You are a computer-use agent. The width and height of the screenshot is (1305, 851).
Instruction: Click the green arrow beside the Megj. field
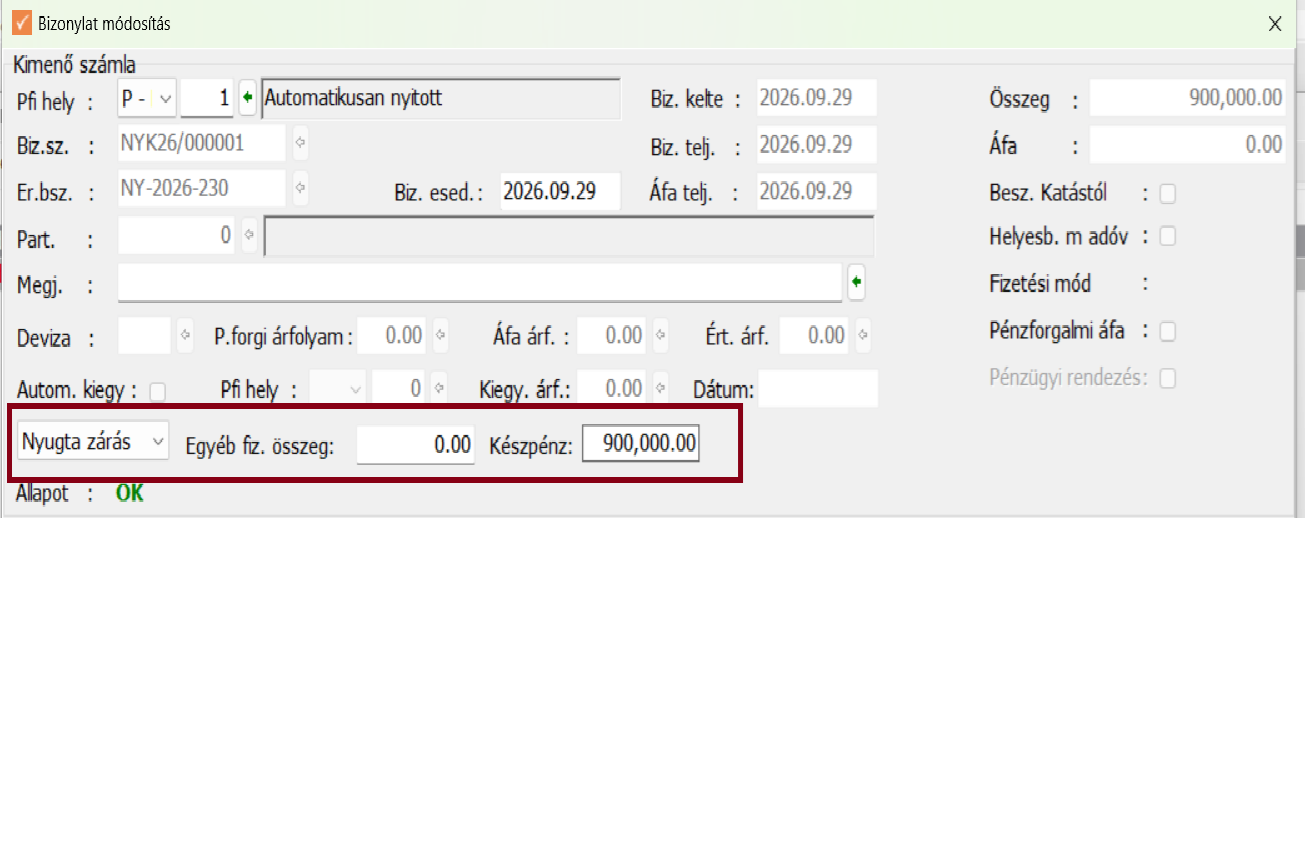[856, 283]
